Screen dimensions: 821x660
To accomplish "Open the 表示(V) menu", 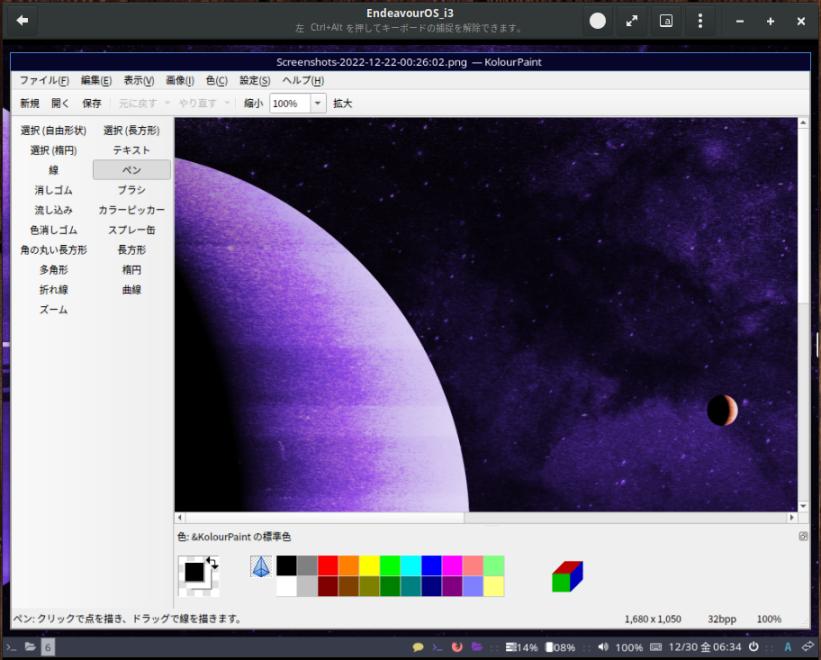I will (x=139, y=81).
